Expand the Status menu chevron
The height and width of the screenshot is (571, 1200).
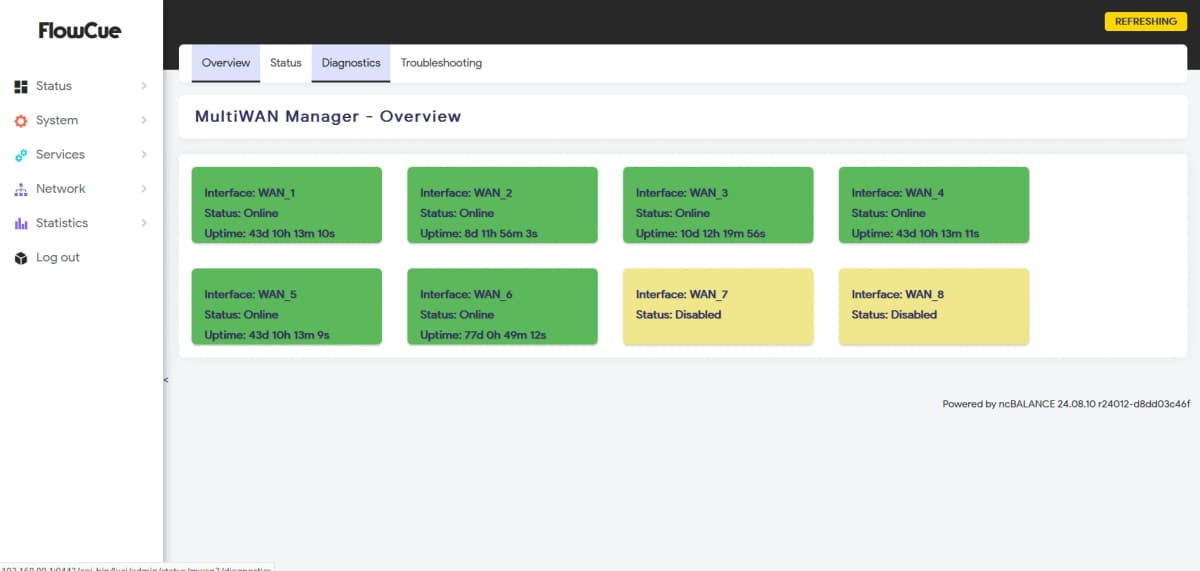[144, 86]
